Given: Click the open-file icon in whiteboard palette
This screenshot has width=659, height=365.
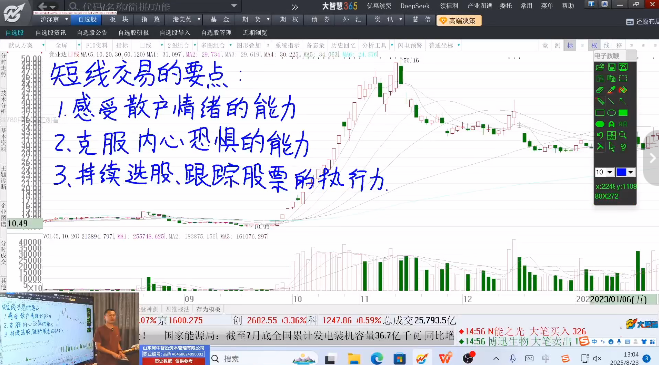Looking at the screenshot, I should (600, 67).
